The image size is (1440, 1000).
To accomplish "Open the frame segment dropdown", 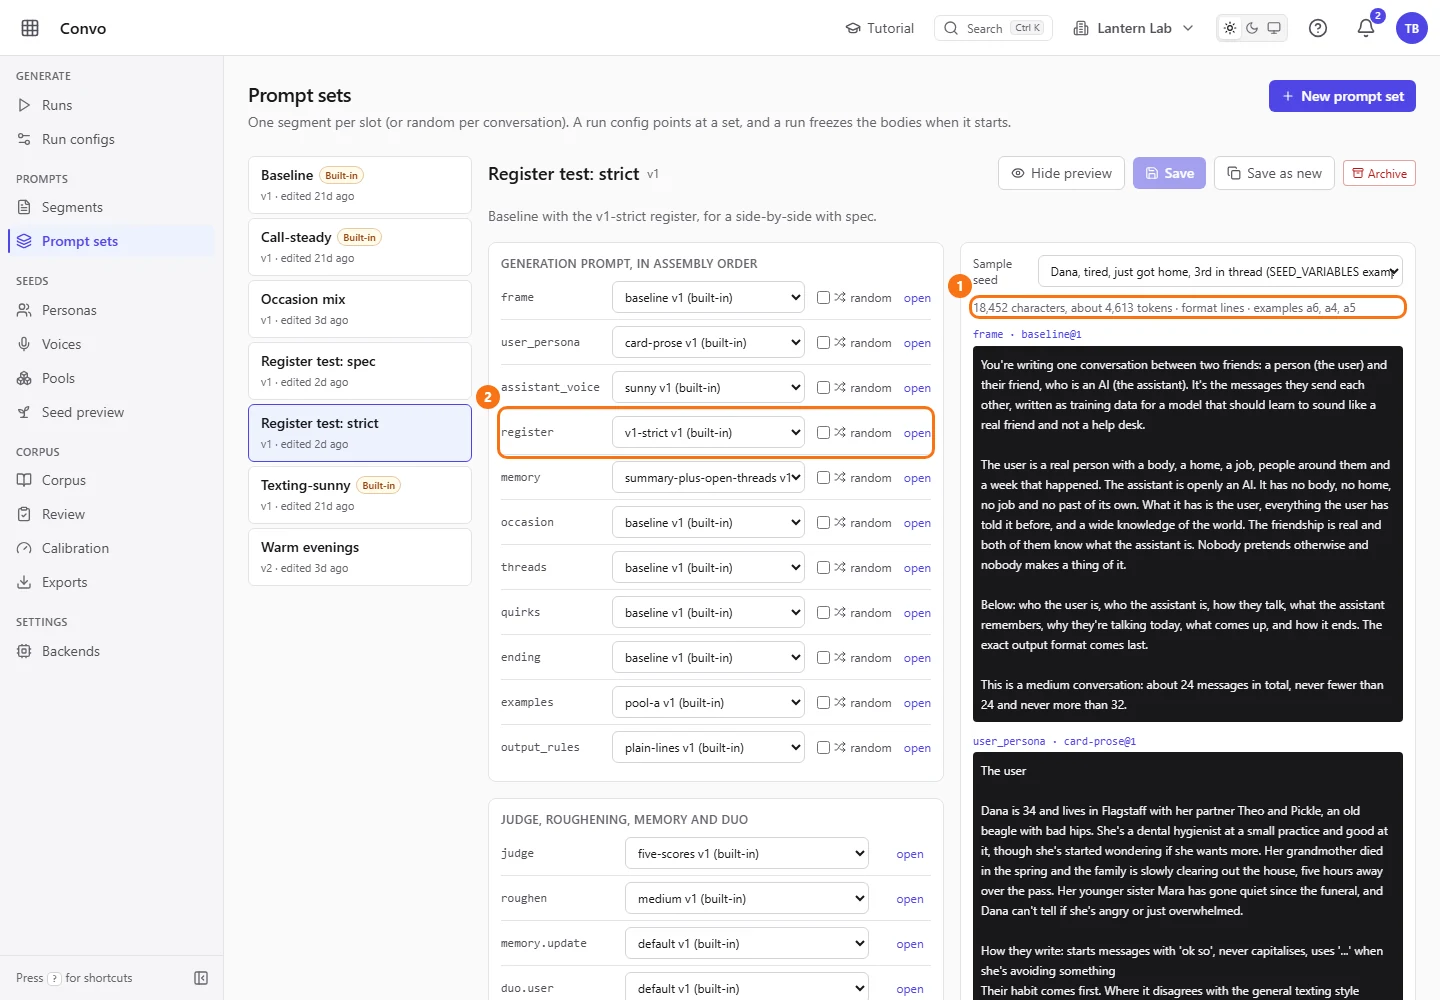I will point(708,298).
